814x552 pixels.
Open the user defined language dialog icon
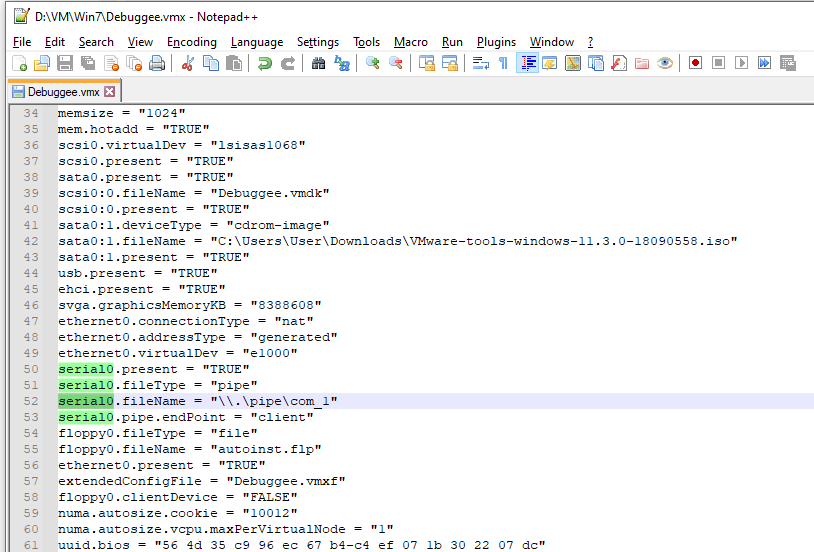(550, 63)
